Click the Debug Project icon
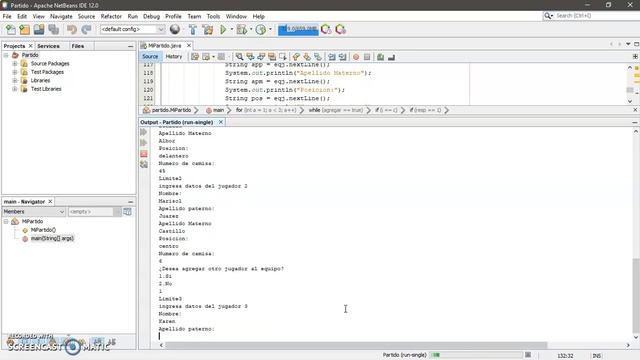 point(242,29)
